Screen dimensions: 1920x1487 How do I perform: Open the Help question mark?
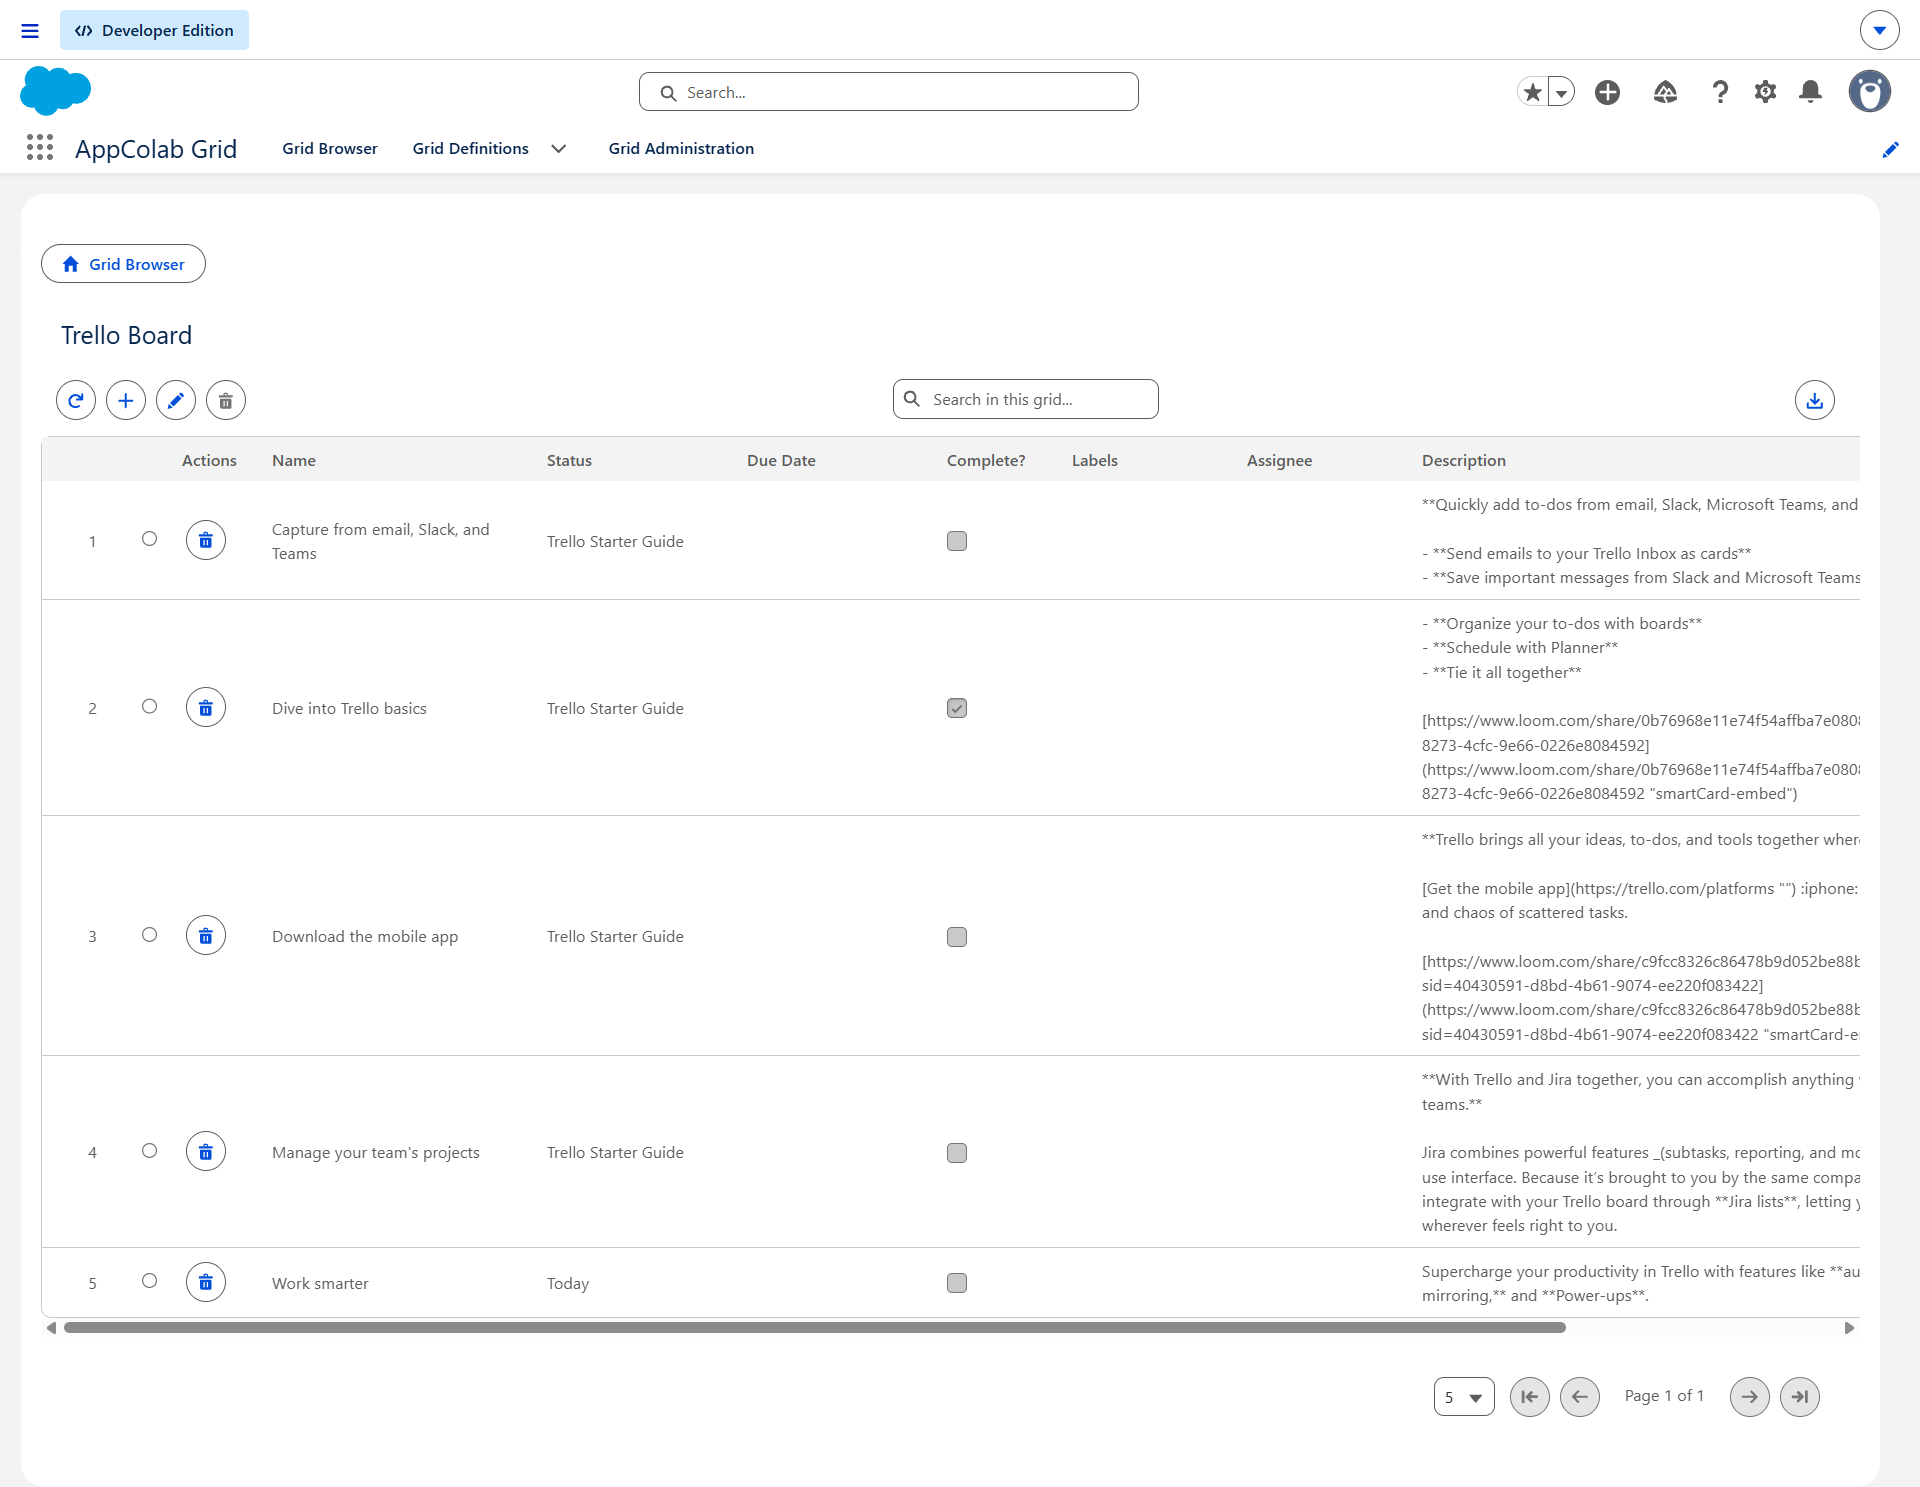click(1720, 92)
